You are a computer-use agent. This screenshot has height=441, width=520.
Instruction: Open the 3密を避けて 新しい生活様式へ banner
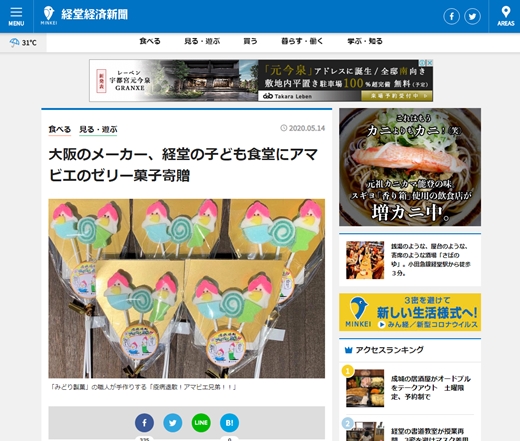(410, 312)
